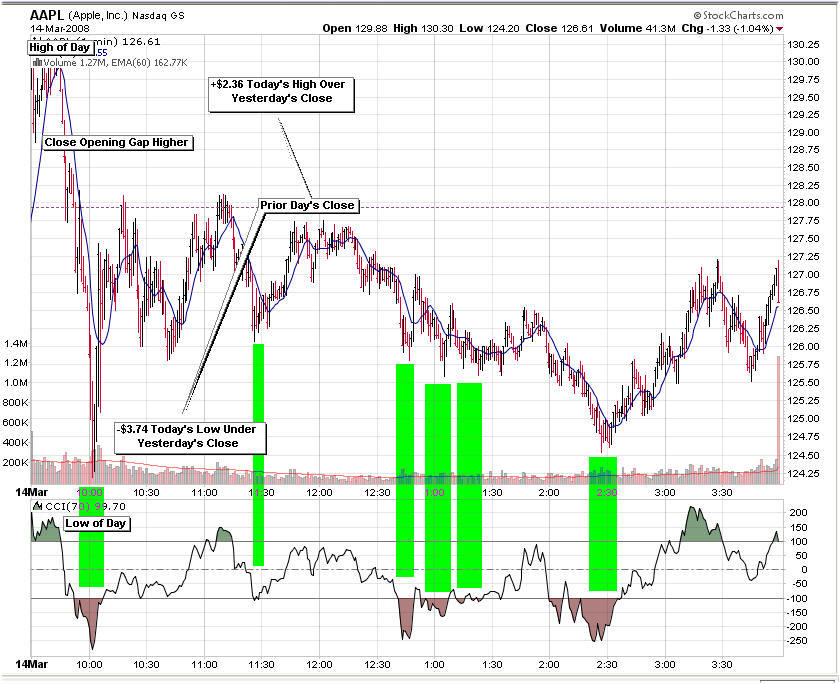Click the "+$2.36 Today's High Over Yesterday's Close" box
The width and height of the screenshot is (840, 684).
(281, 95)
